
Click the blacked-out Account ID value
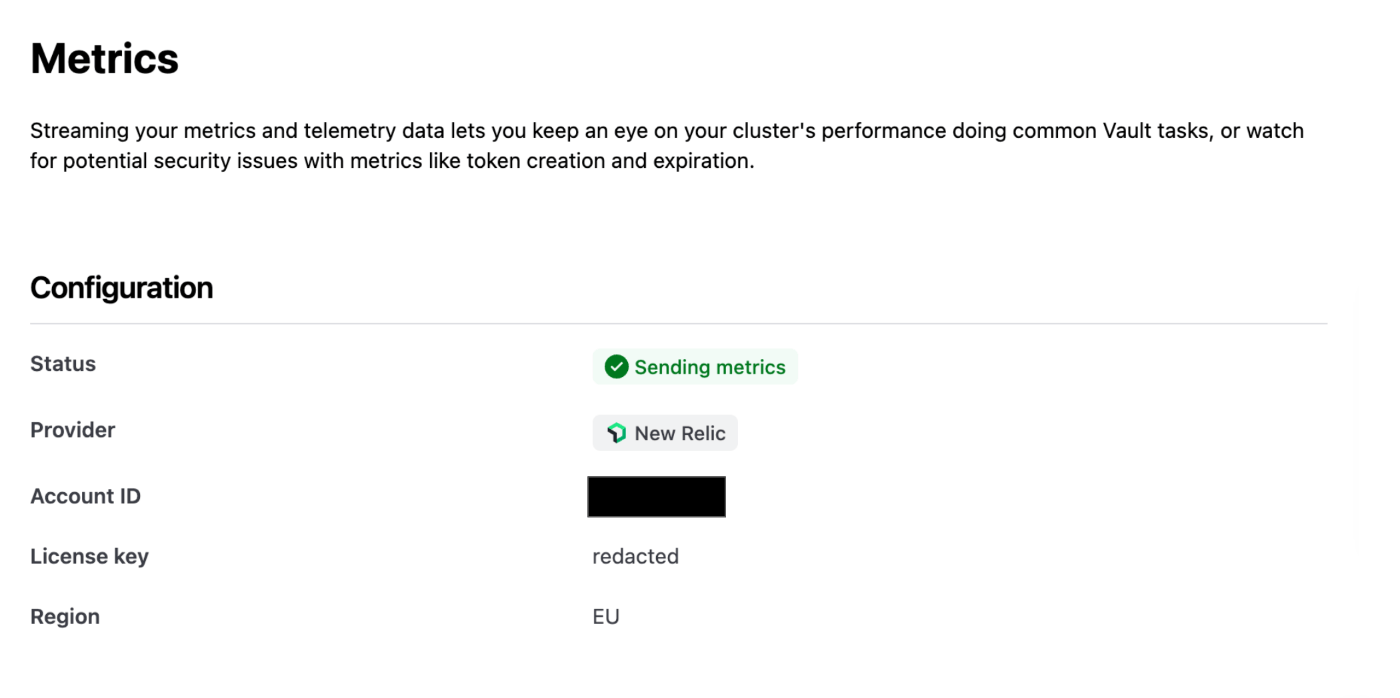tap(656, 497)
